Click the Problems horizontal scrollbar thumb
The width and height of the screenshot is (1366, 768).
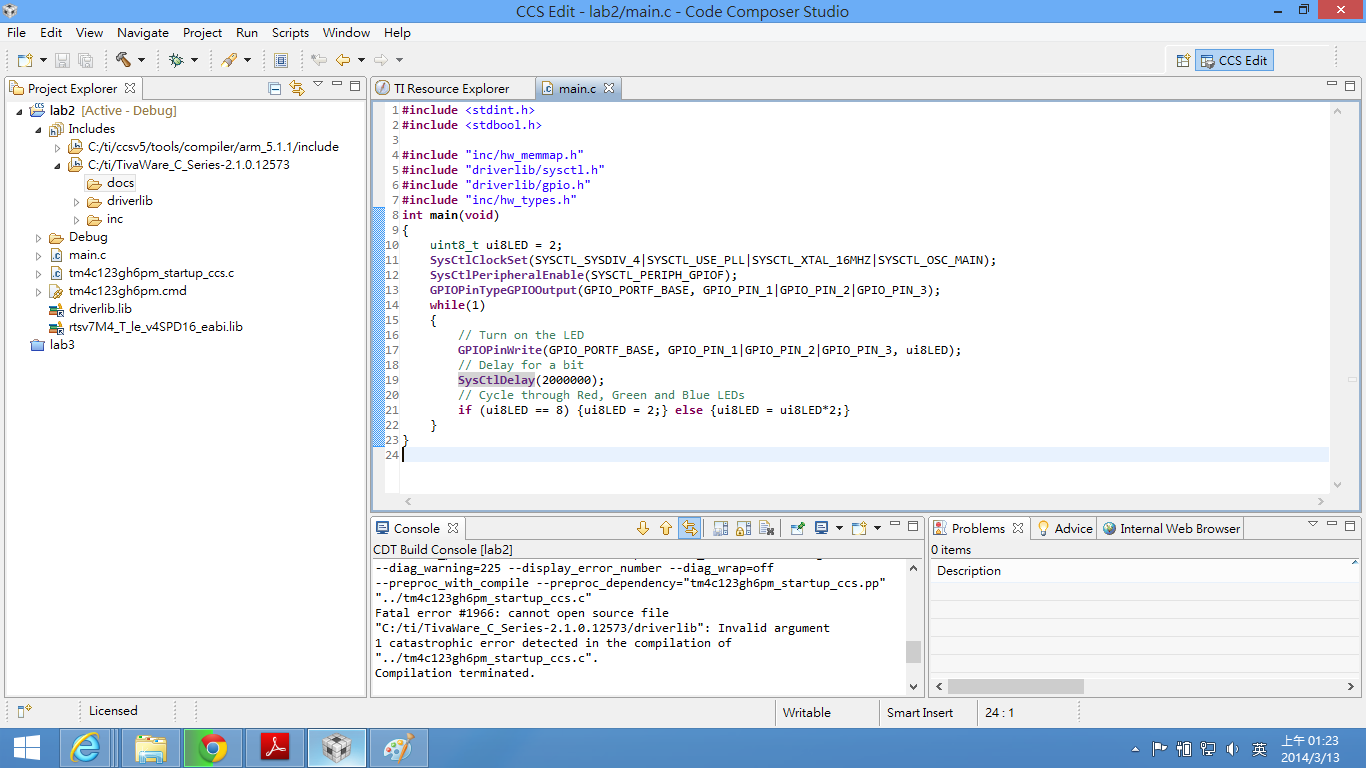(1016, 687)
